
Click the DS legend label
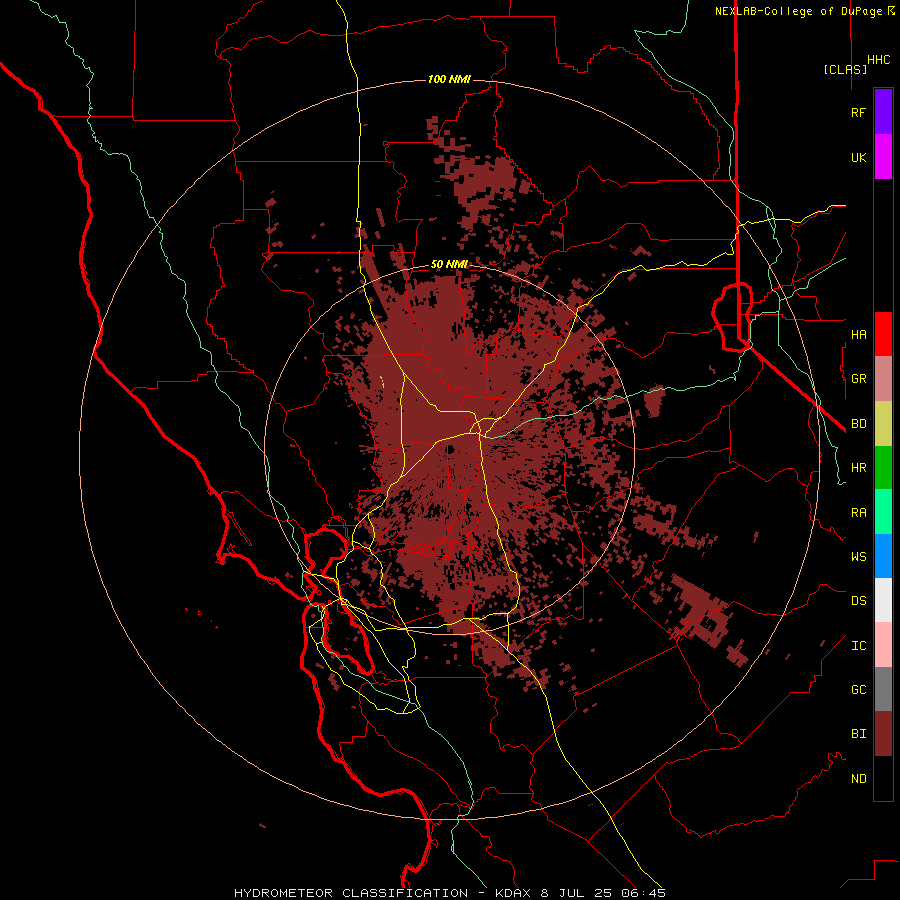[x=858, y=601]
